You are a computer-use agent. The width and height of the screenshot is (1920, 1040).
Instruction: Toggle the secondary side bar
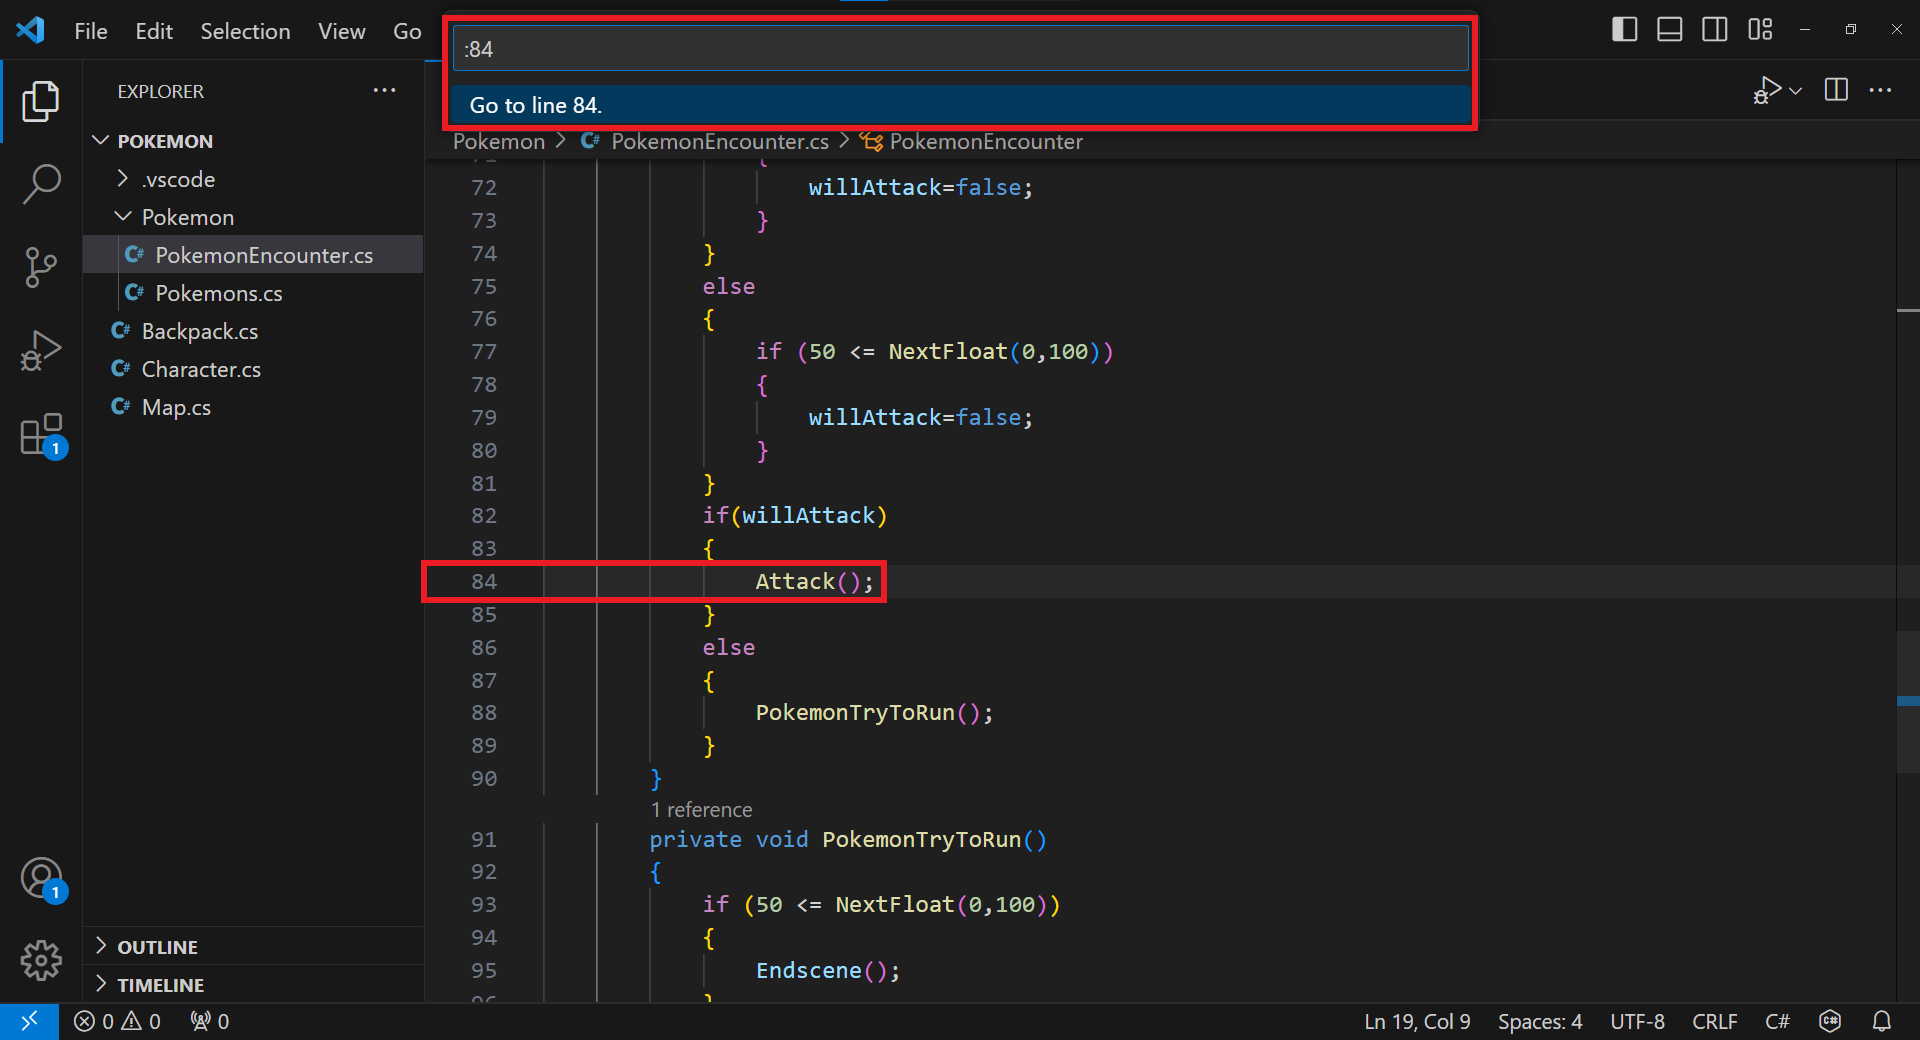(x=1714, y=29)
